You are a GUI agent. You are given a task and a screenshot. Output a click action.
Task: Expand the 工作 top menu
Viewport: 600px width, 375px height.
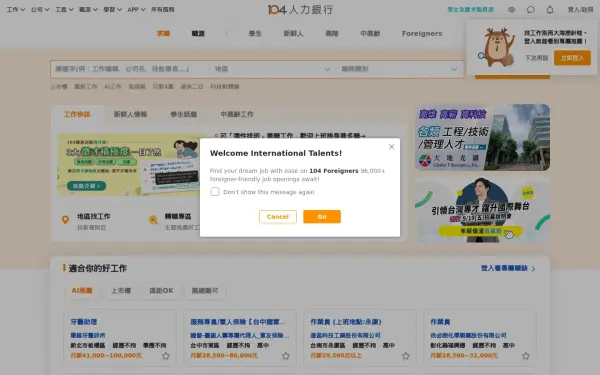coord(16,9)
